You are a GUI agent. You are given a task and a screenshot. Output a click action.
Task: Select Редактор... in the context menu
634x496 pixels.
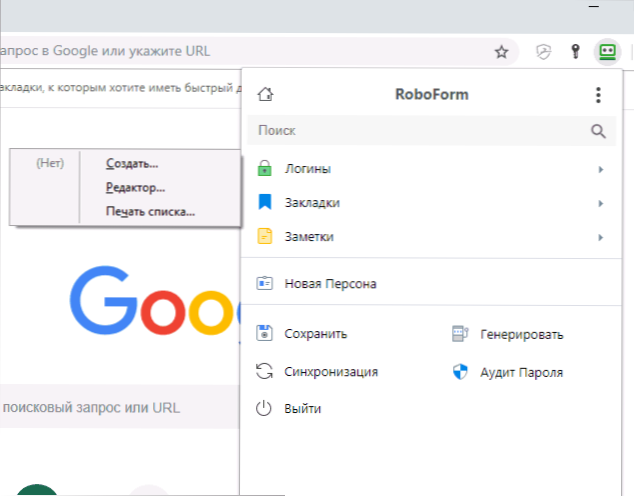135,188
